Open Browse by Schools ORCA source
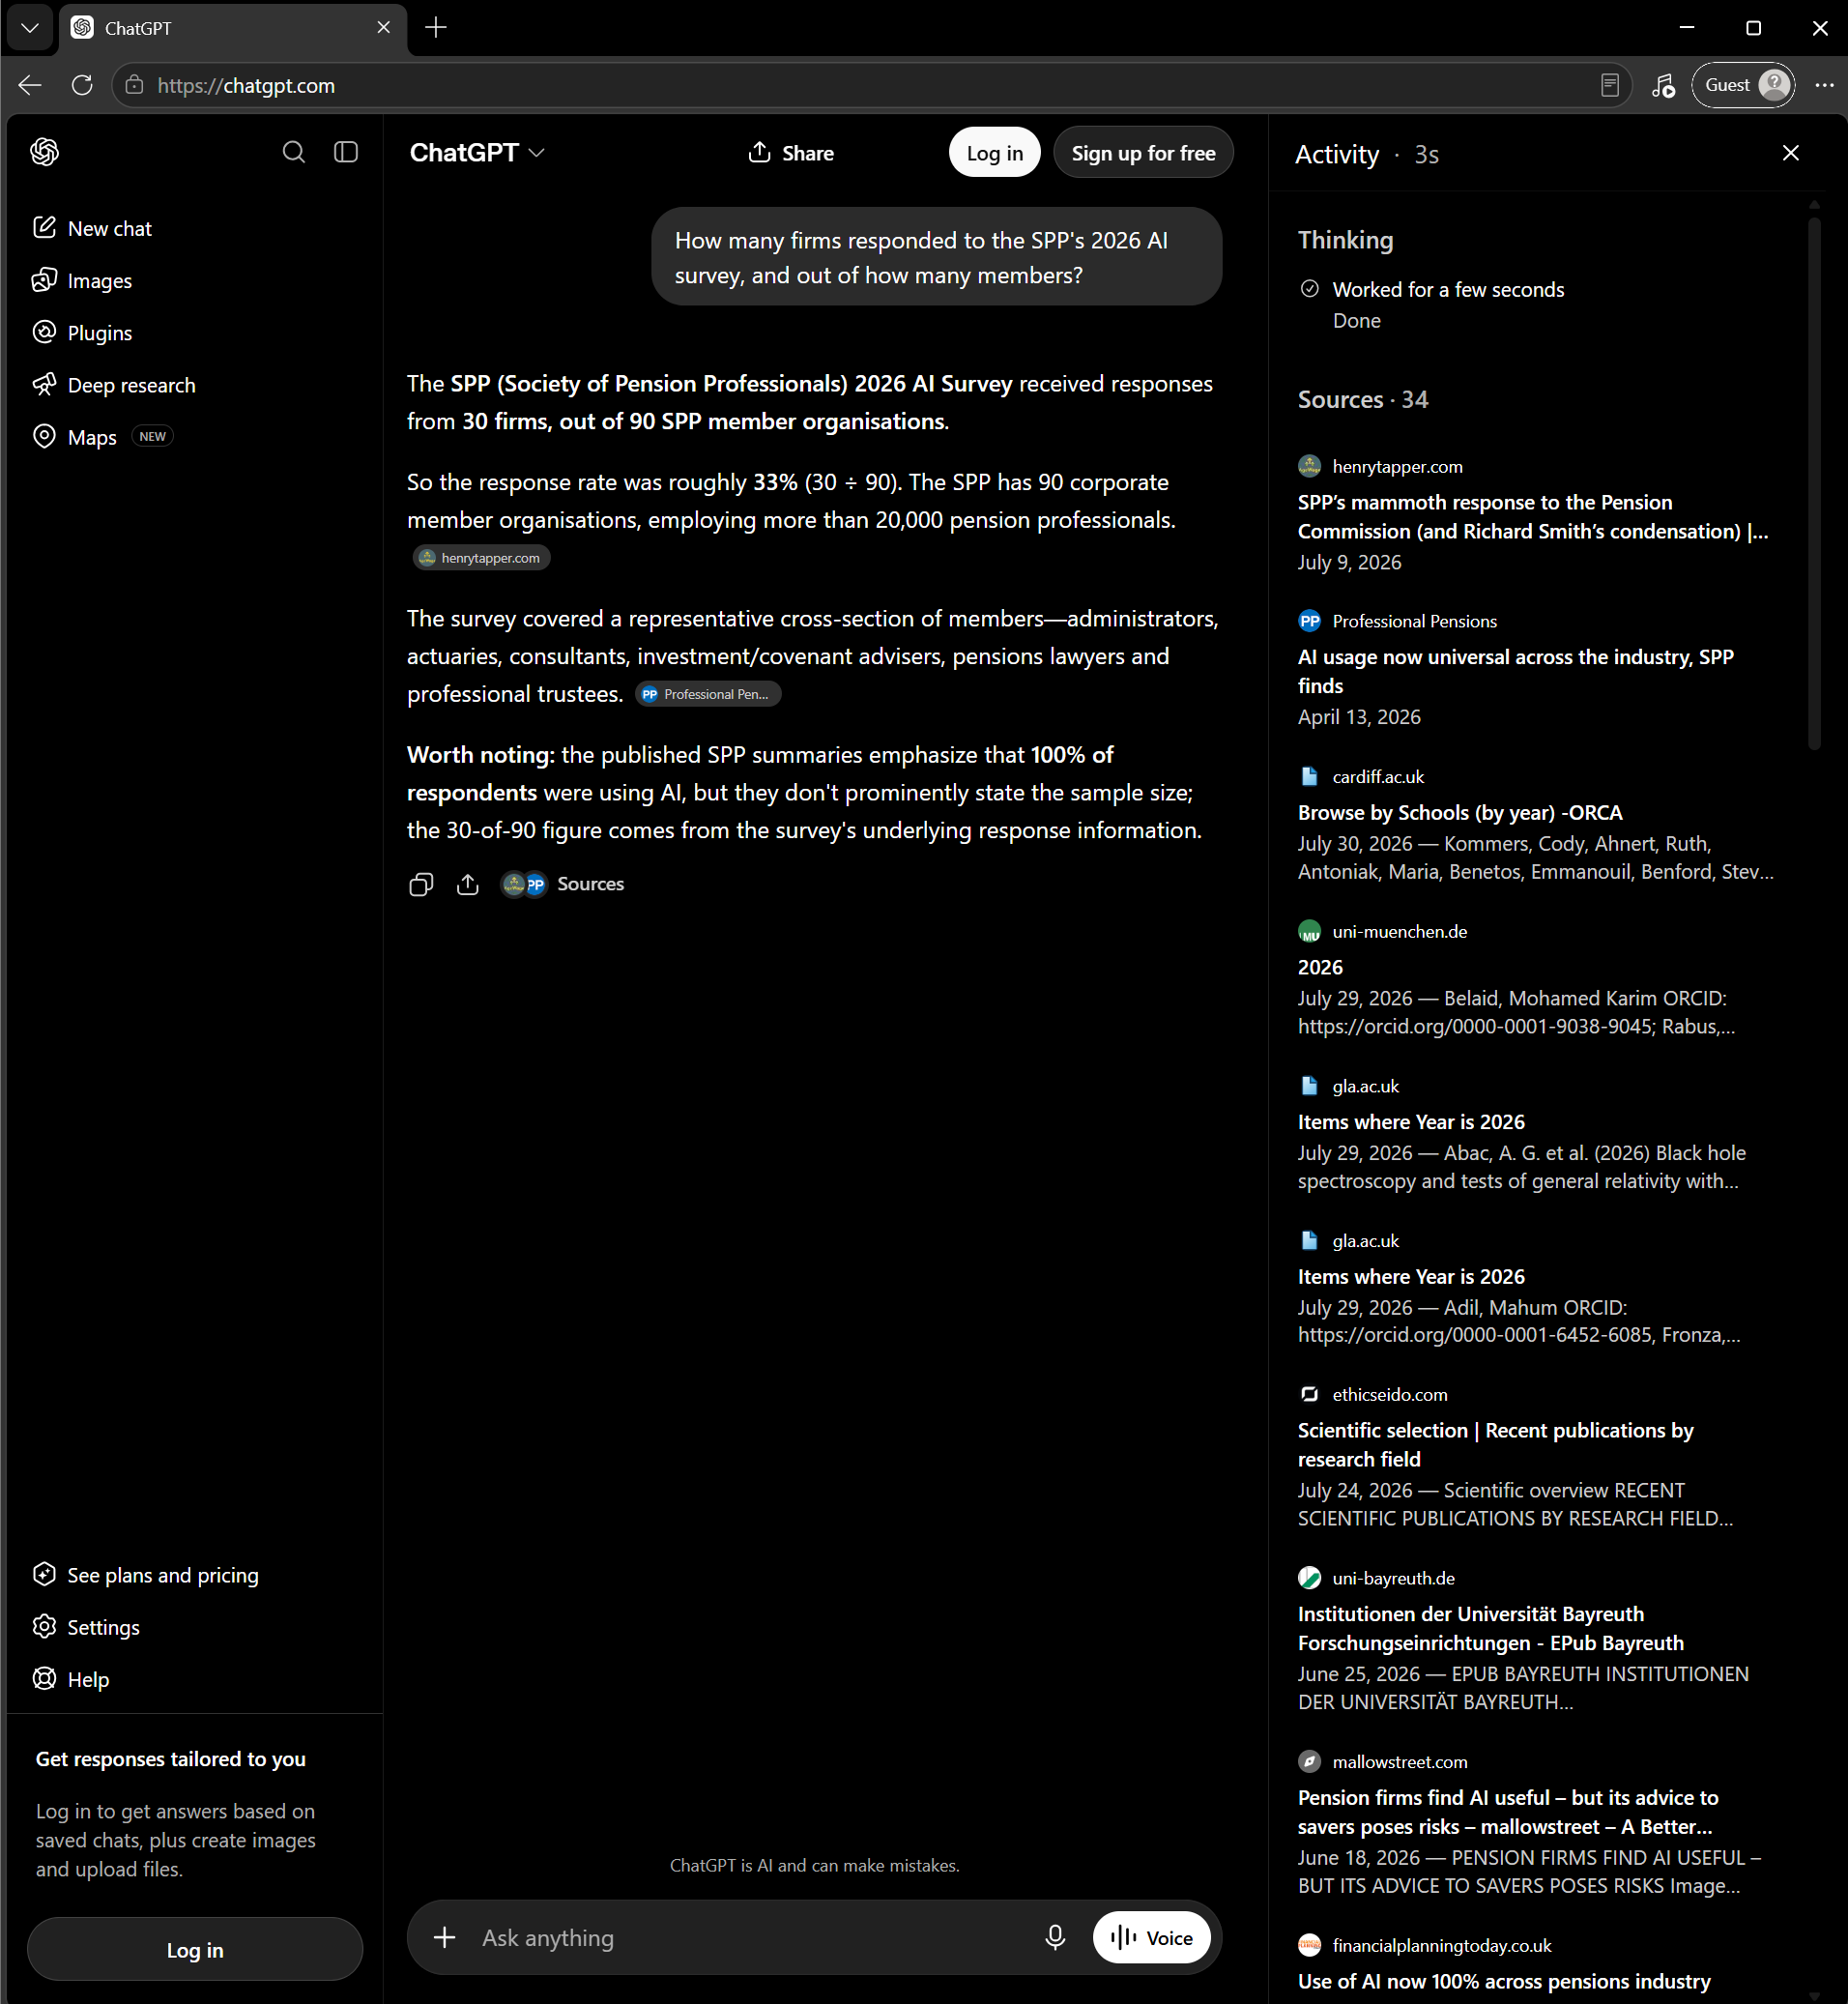 point(1459,812)
